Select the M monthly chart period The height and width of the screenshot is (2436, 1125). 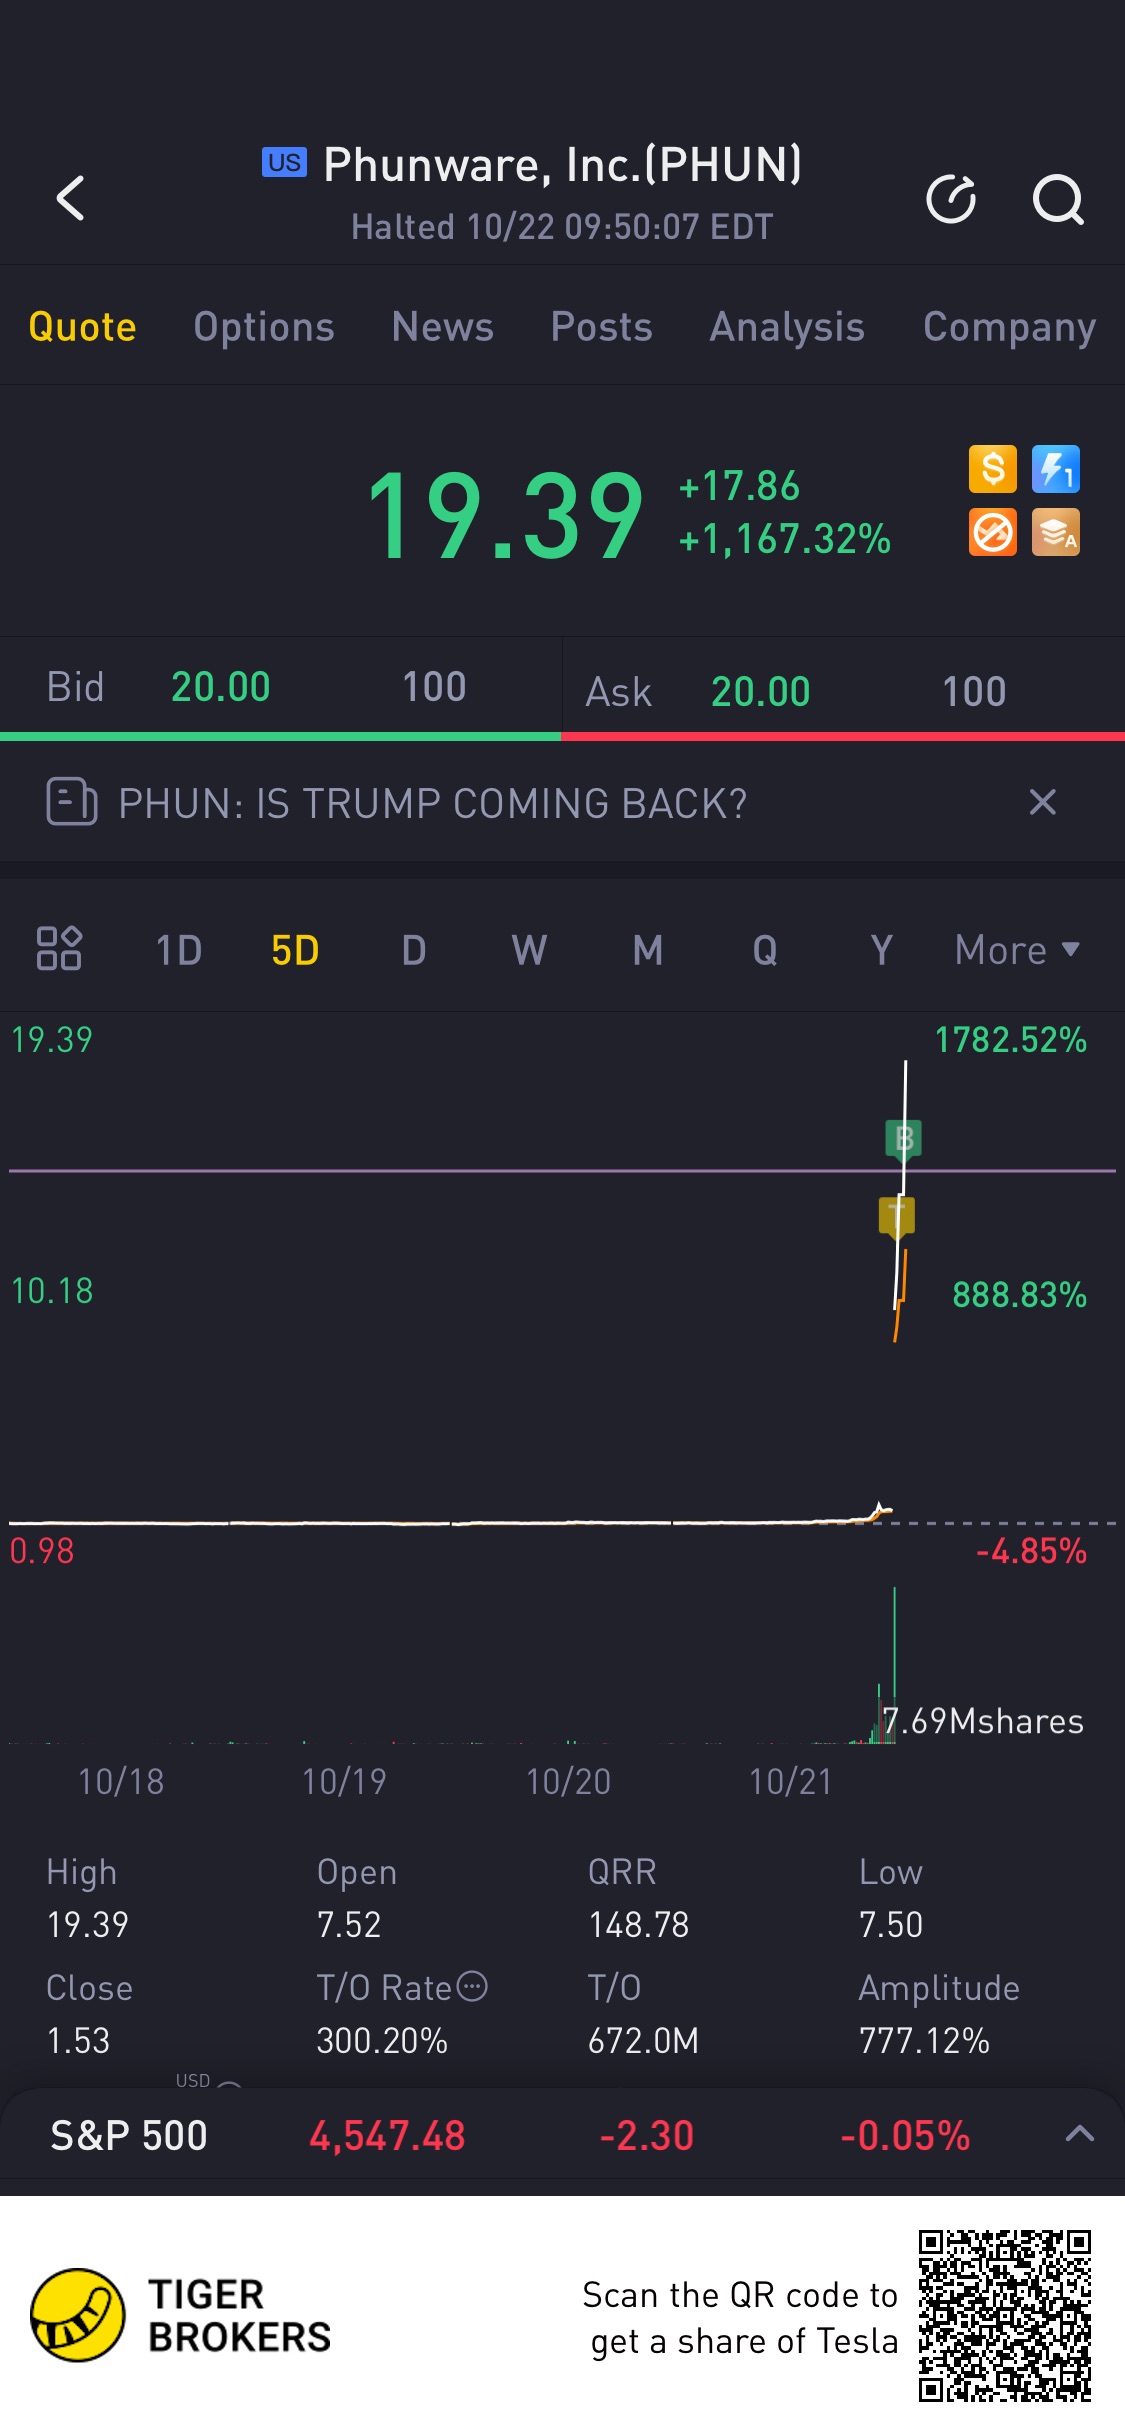click(x=648, y=950)
